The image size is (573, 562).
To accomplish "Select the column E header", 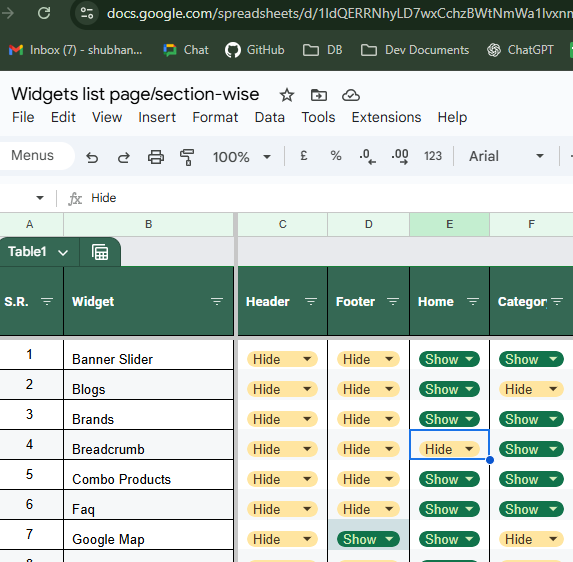I will 449,224.
